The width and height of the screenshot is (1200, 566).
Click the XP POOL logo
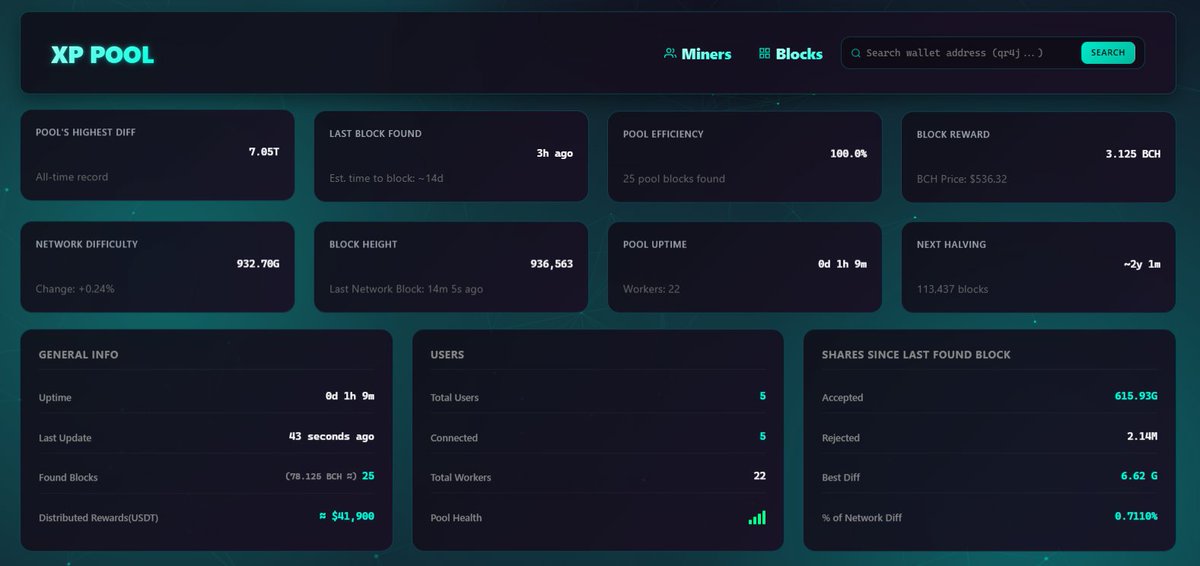tap(103, 55)
